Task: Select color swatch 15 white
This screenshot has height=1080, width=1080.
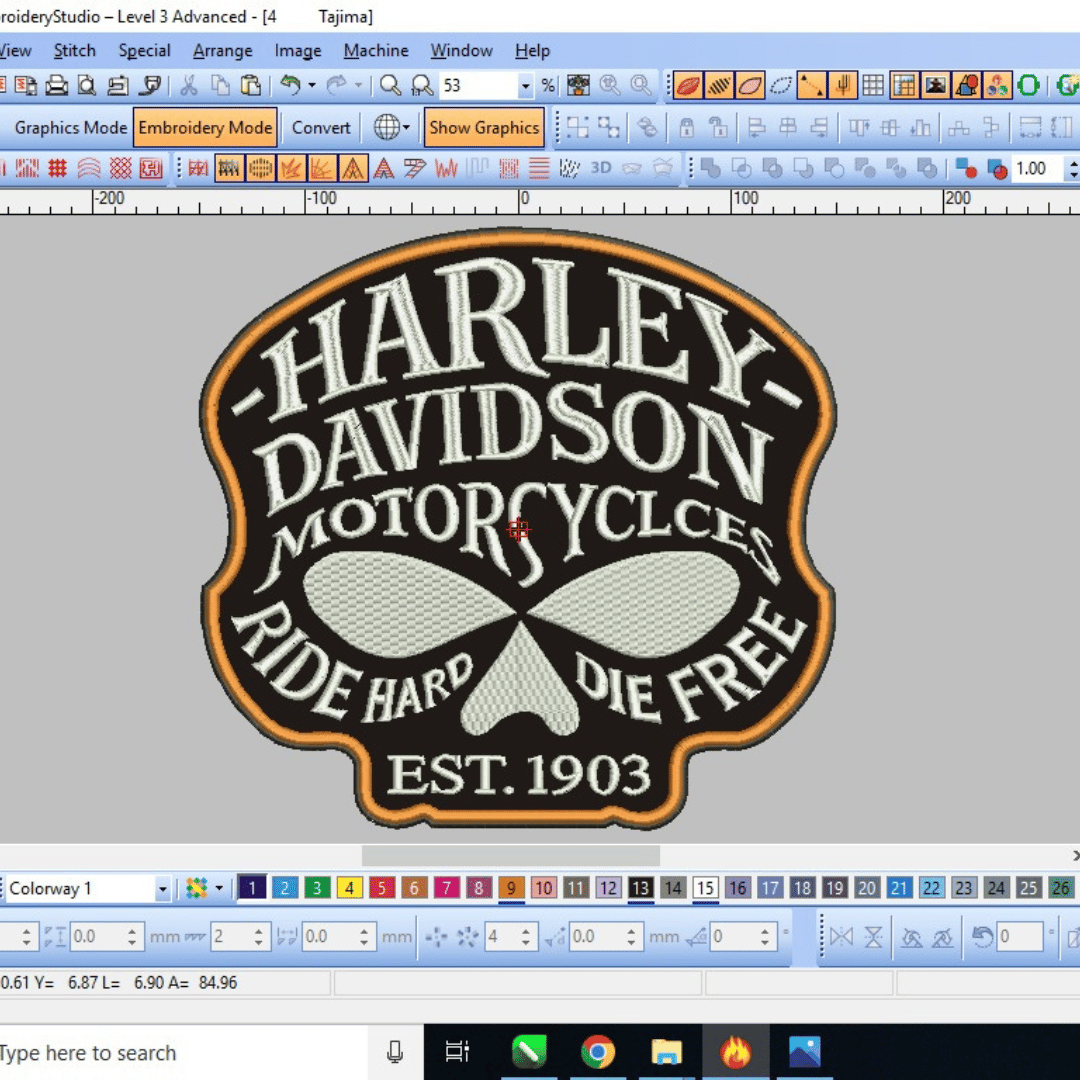Action: [705, 889]
